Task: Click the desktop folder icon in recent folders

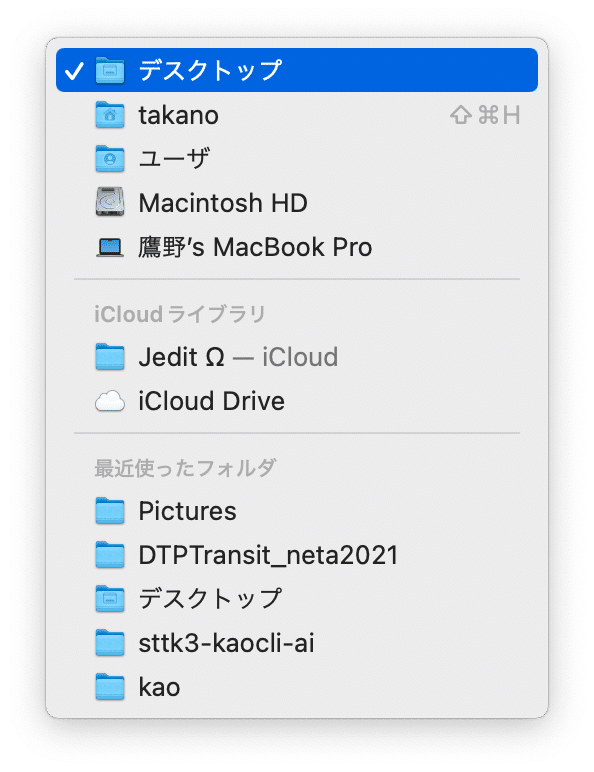Action: [x=110, y=598]
